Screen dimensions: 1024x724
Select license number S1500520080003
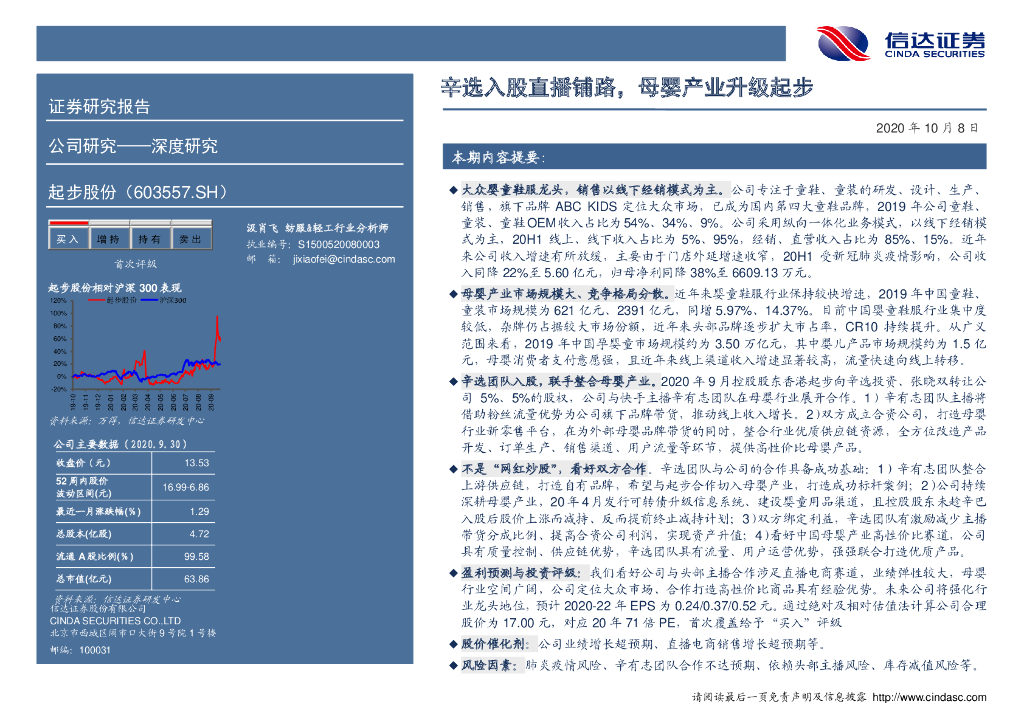(338, 244)
